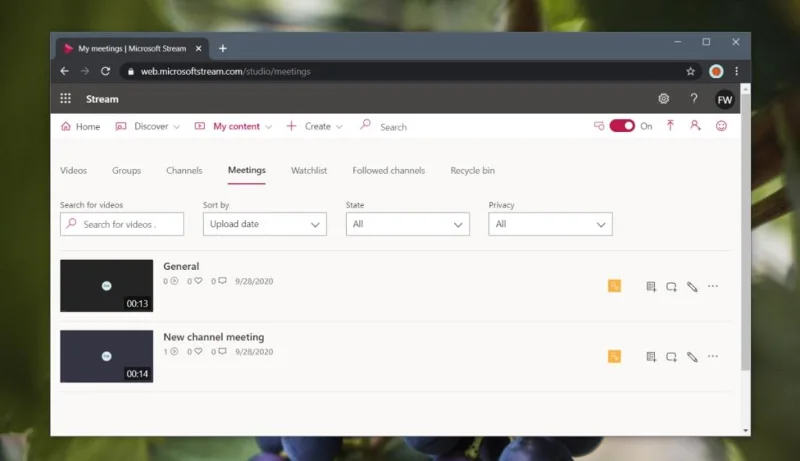Add New channel meeting to watchlist
This screenshot has width=800, height=461.
(671, 357)
